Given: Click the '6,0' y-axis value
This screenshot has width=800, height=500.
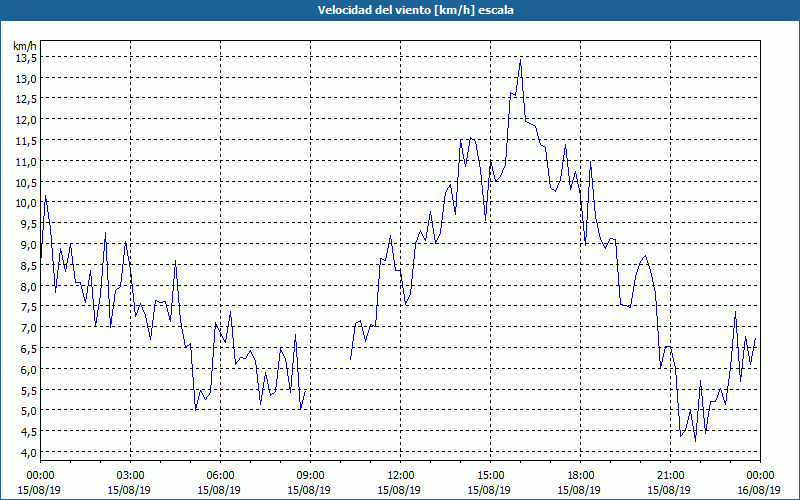Looking at the screenshot, I should 29,369.
